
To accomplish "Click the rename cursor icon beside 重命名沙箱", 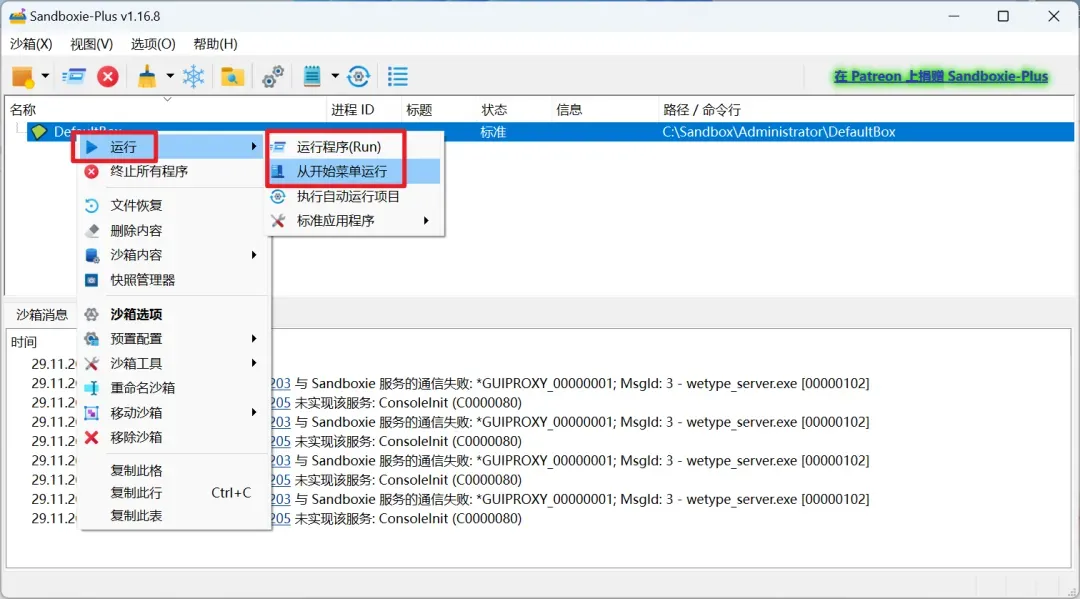I will (92, 388).
